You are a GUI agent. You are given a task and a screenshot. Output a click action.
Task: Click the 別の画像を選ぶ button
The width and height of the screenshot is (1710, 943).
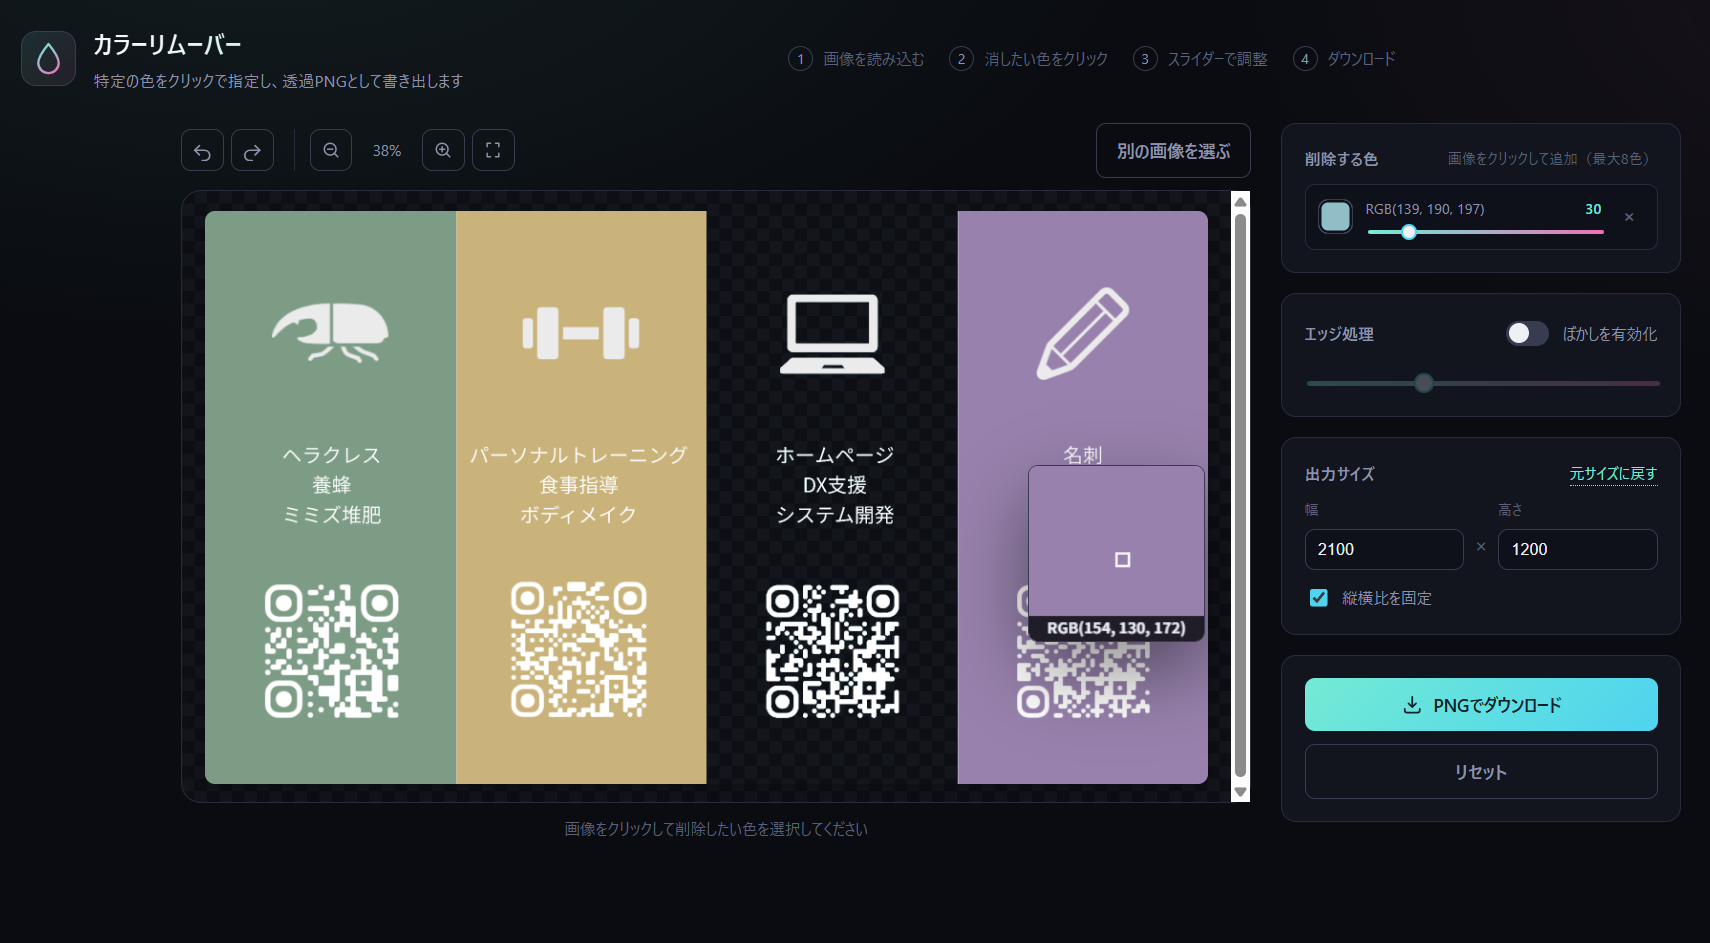coord(1173,151)
